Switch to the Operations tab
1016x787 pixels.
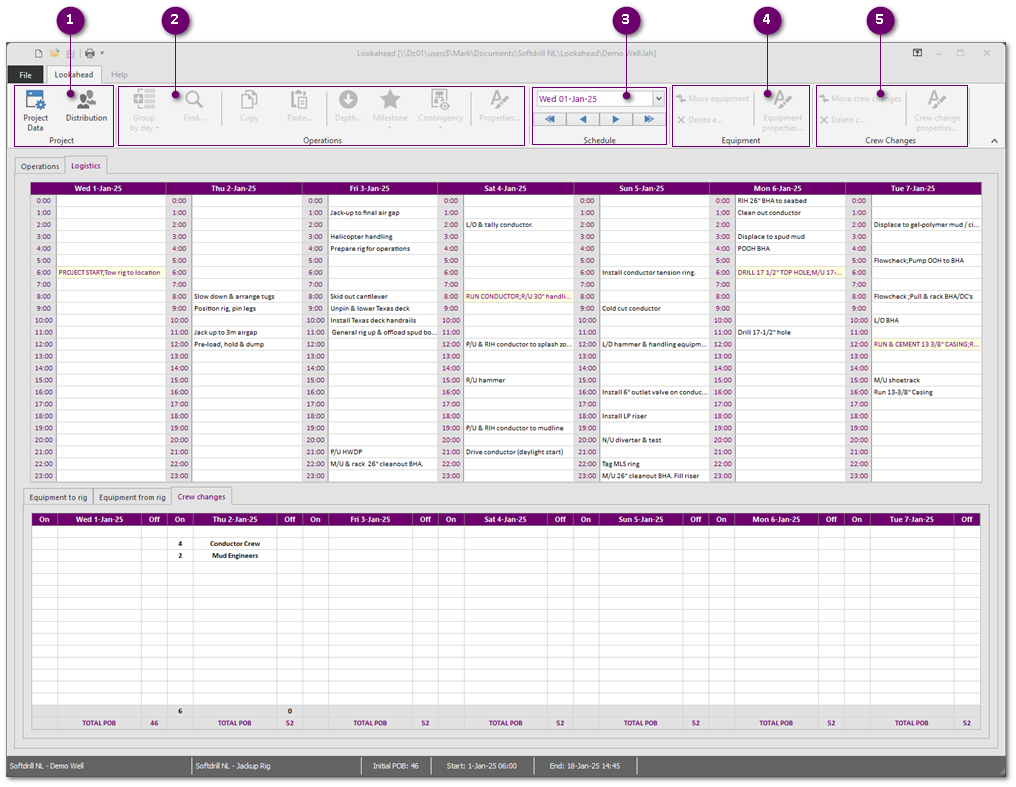pos(41,166)
